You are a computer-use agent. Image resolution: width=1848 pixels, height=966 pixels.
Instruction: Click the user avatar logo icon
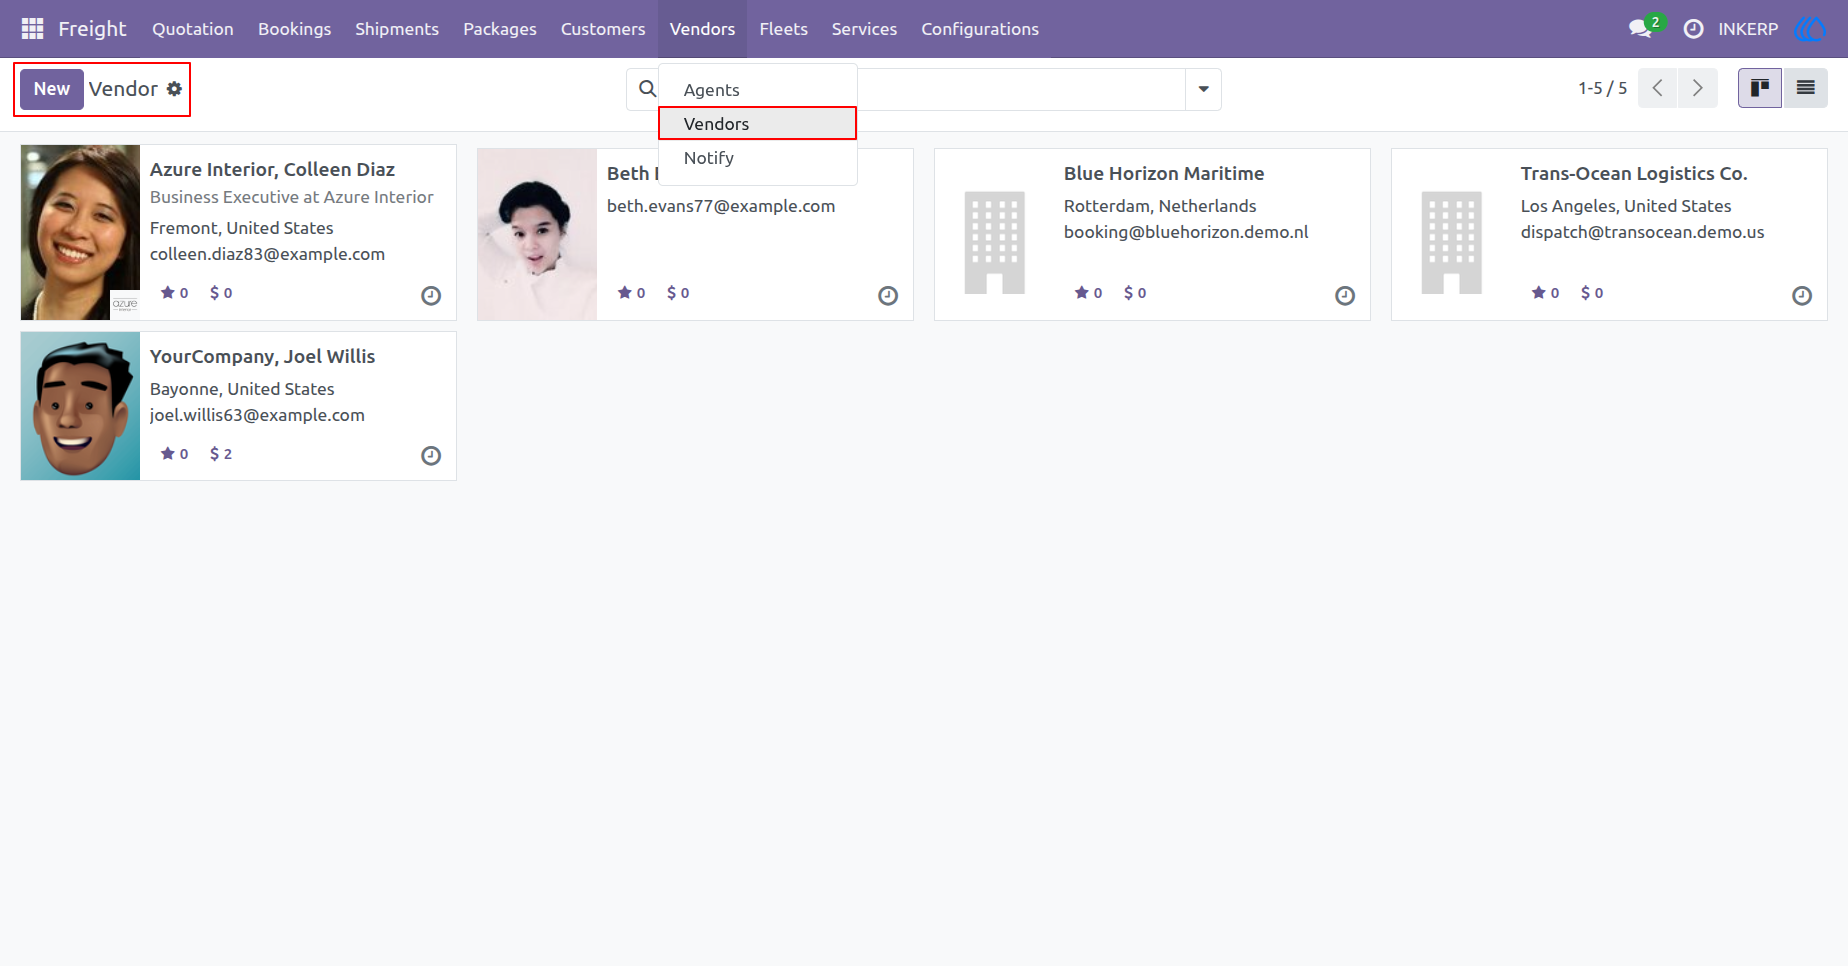pyautogui.click(x=1810, y=29)
